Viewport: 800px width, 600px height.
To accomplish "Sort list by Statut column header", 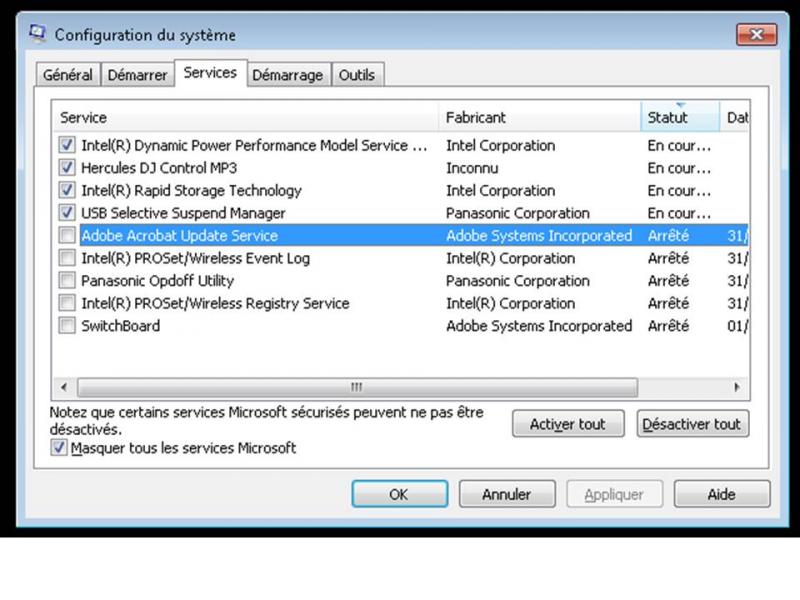I will 678,118.
